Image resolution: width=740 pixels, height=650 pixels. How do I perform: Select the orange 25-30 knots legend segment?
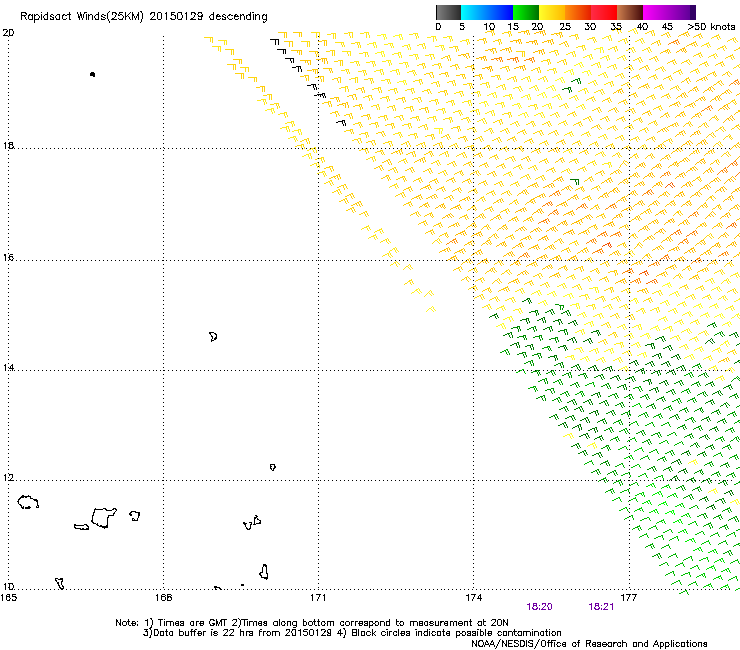point(578,12)
